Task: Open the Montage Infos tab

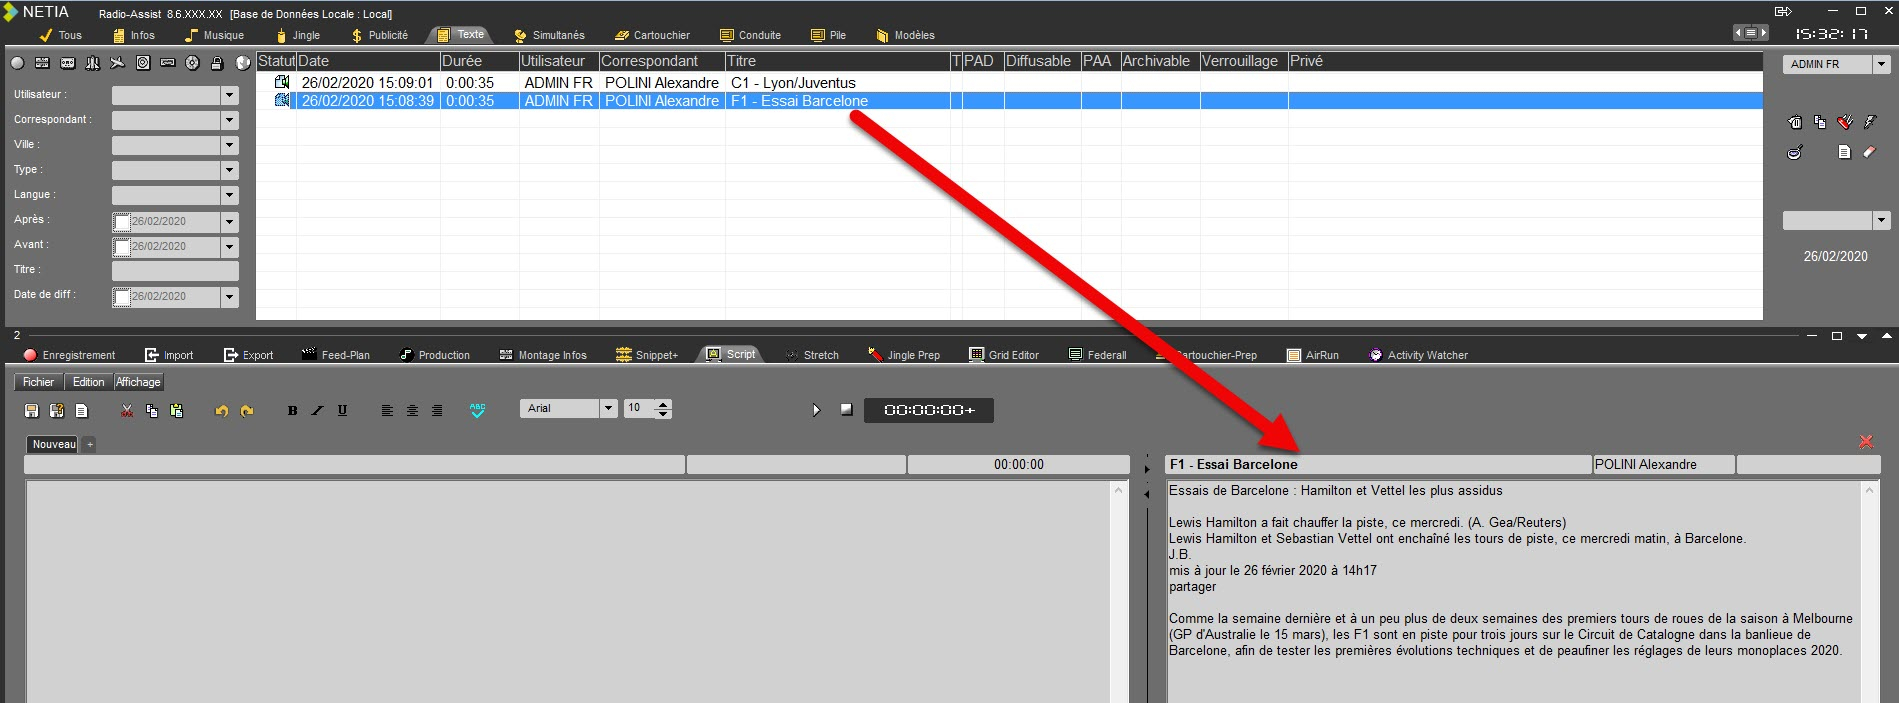Action: tap(543, 355)
